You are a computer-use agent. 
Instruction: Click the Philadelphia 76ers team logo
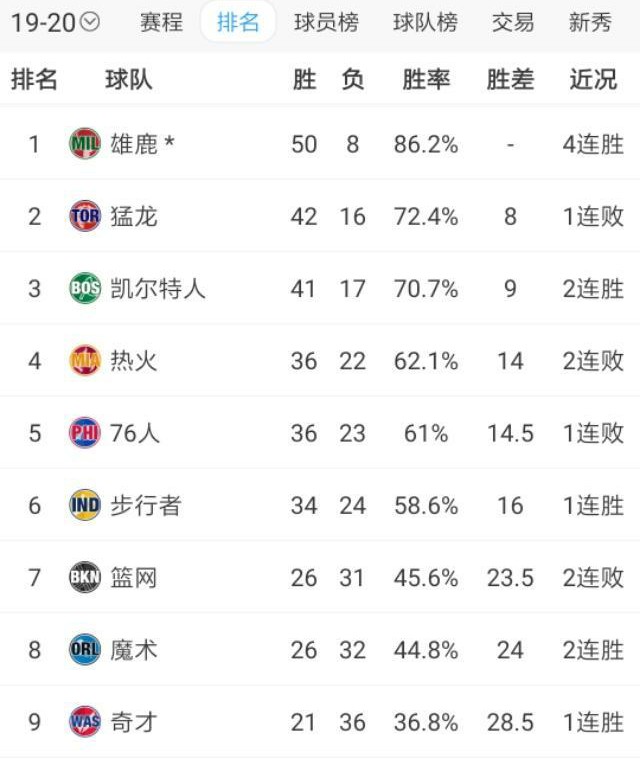[x=85, y=433]
